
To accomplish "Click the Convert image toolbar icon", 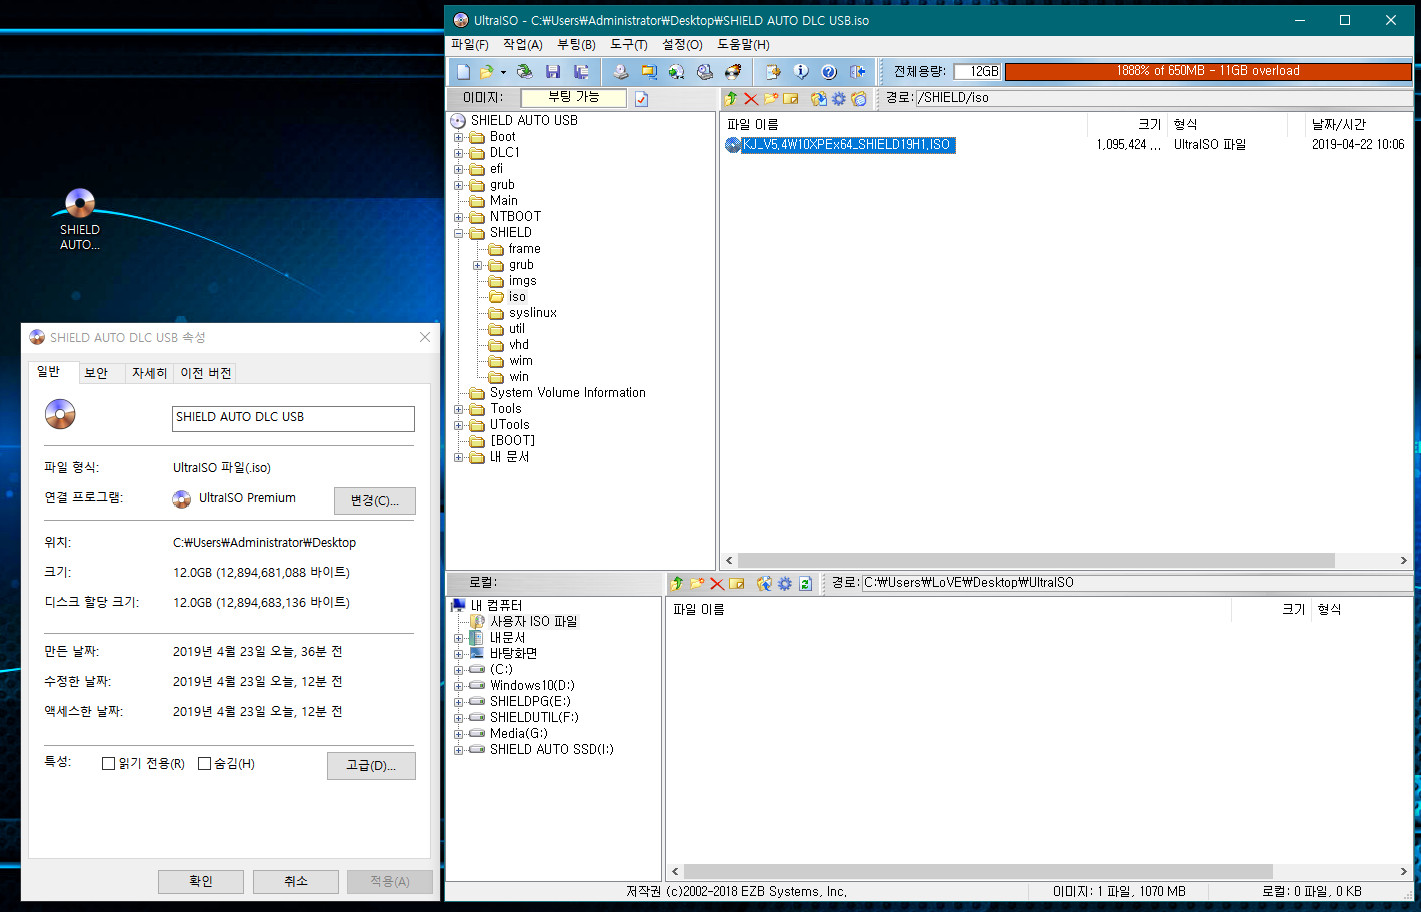I will click(x=677, y=72).
